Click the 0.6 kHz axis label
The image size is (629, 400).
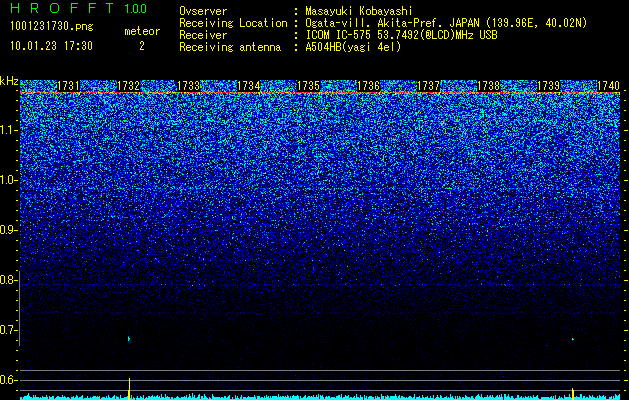[x=7, y=380]
